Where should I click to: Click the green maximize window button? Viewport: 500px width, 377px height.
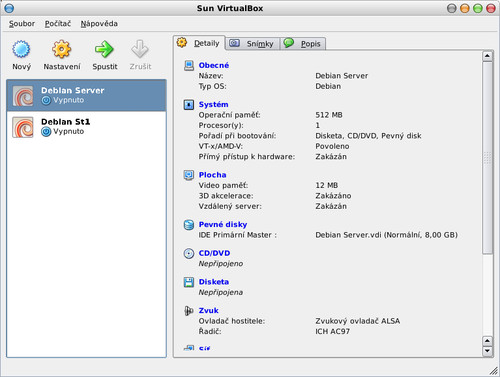478,8
